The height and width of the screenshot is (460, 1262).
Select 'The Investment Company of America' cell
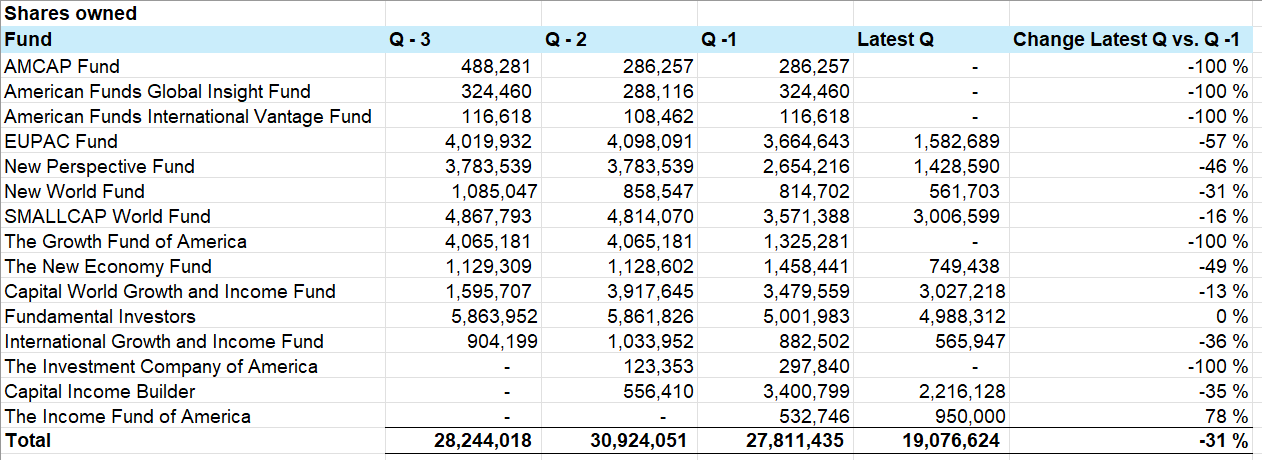[193, 366]
